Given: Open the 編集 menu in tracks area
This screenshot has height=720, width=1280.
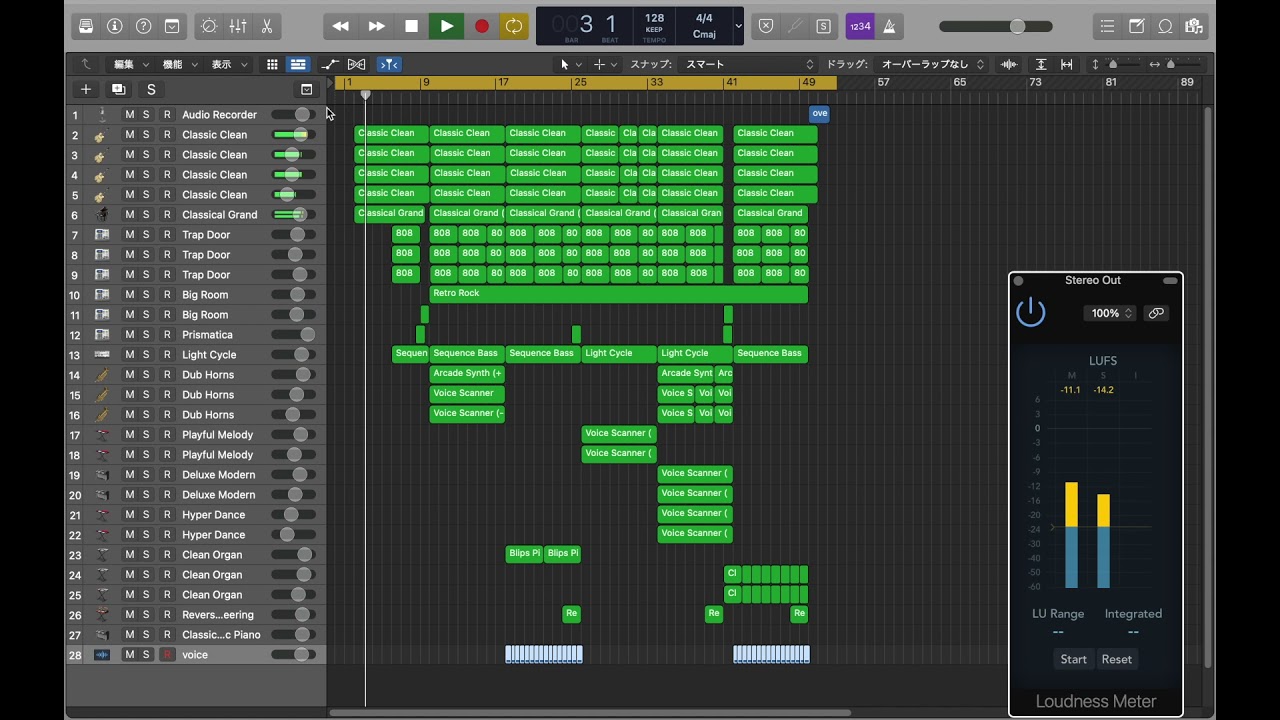Looking at the screenshot, I should pyautogui.click(x=131, y=64).
